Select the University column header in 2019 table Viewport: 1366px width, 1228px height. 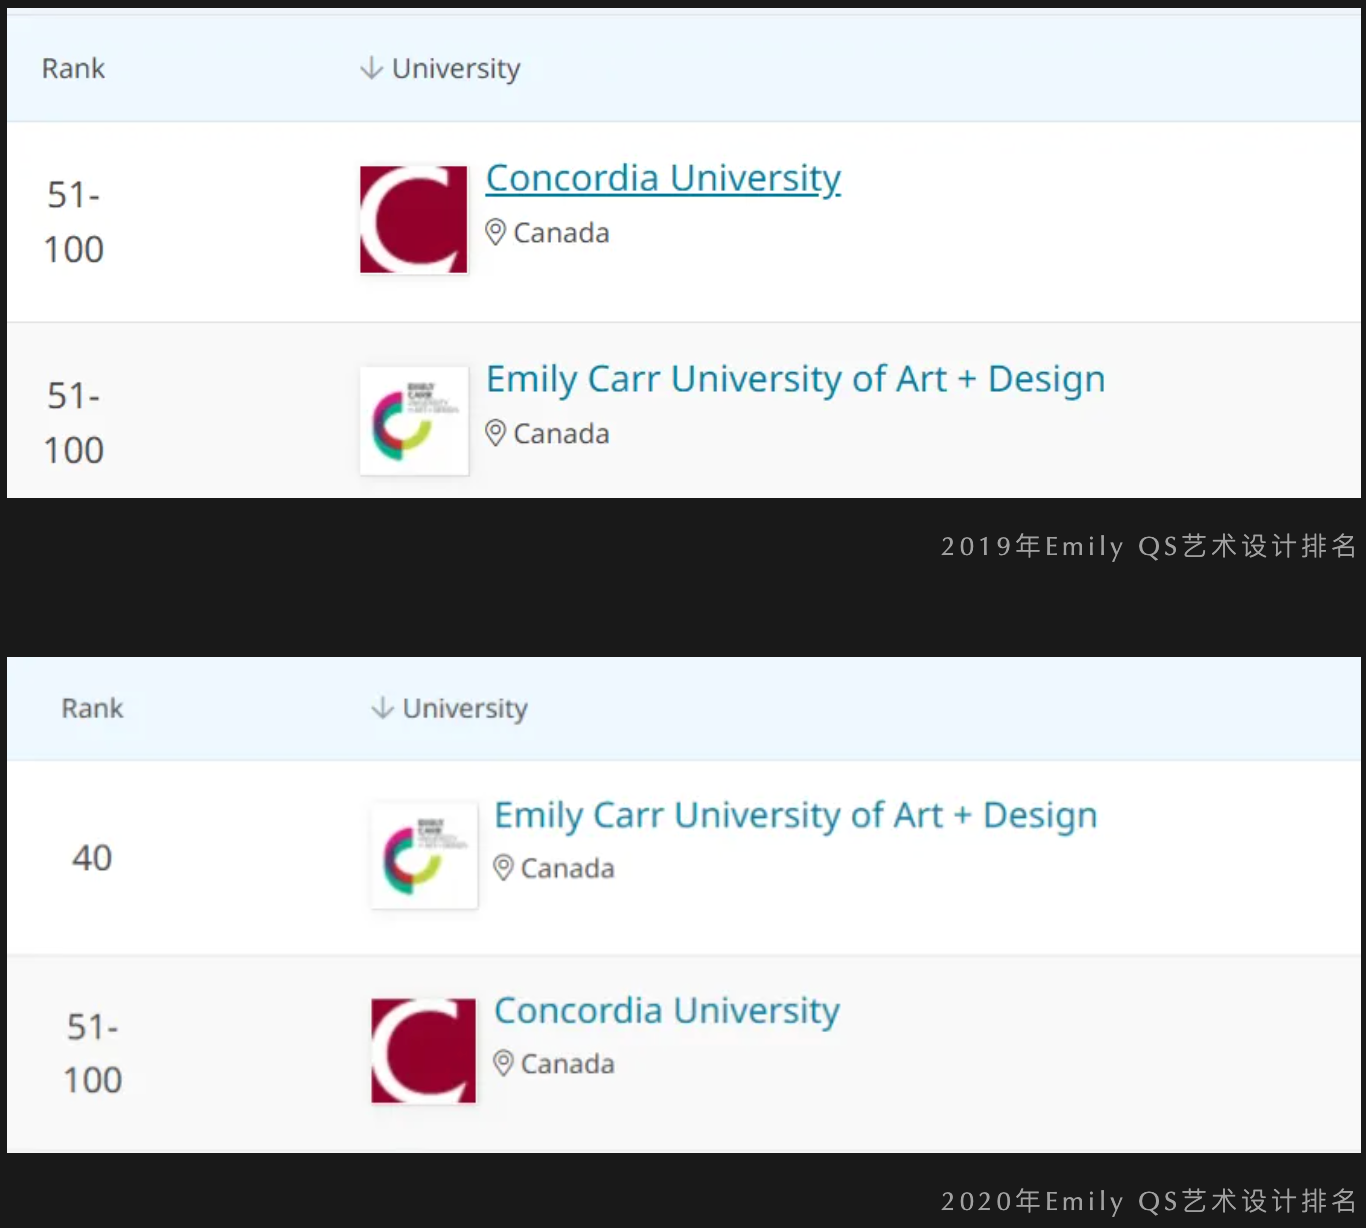tap(456, 68)
